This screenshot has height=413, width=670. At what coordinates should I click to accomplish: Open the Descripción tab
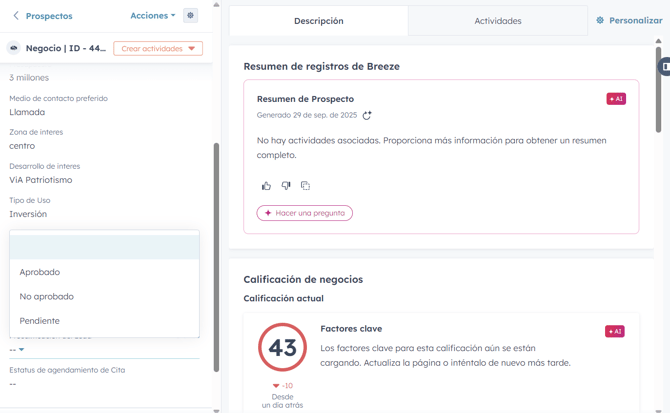(318, 21)
